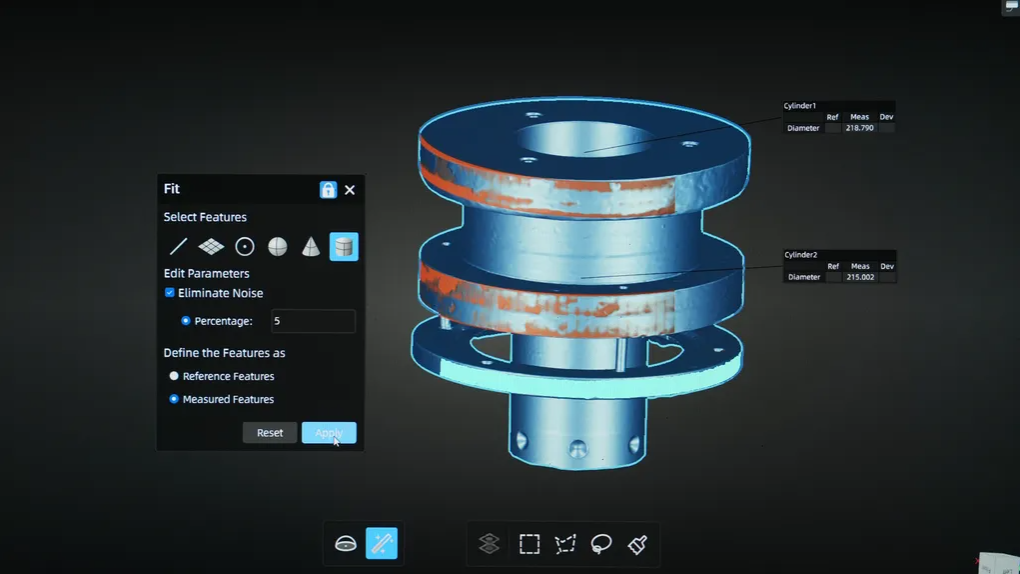This screenshot has height=574, width=1020.
Task: Choose Reference Features radio option
Action: coord(174,376)
